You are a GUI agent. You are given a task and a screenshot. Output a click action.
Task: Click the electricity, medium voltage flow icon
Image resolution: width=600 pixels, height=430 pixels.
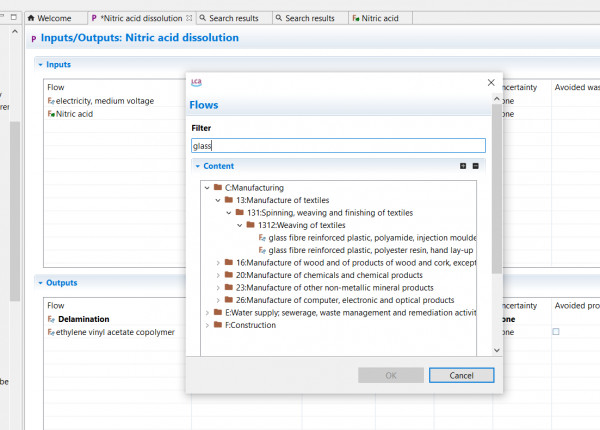(x=50, y=101)
